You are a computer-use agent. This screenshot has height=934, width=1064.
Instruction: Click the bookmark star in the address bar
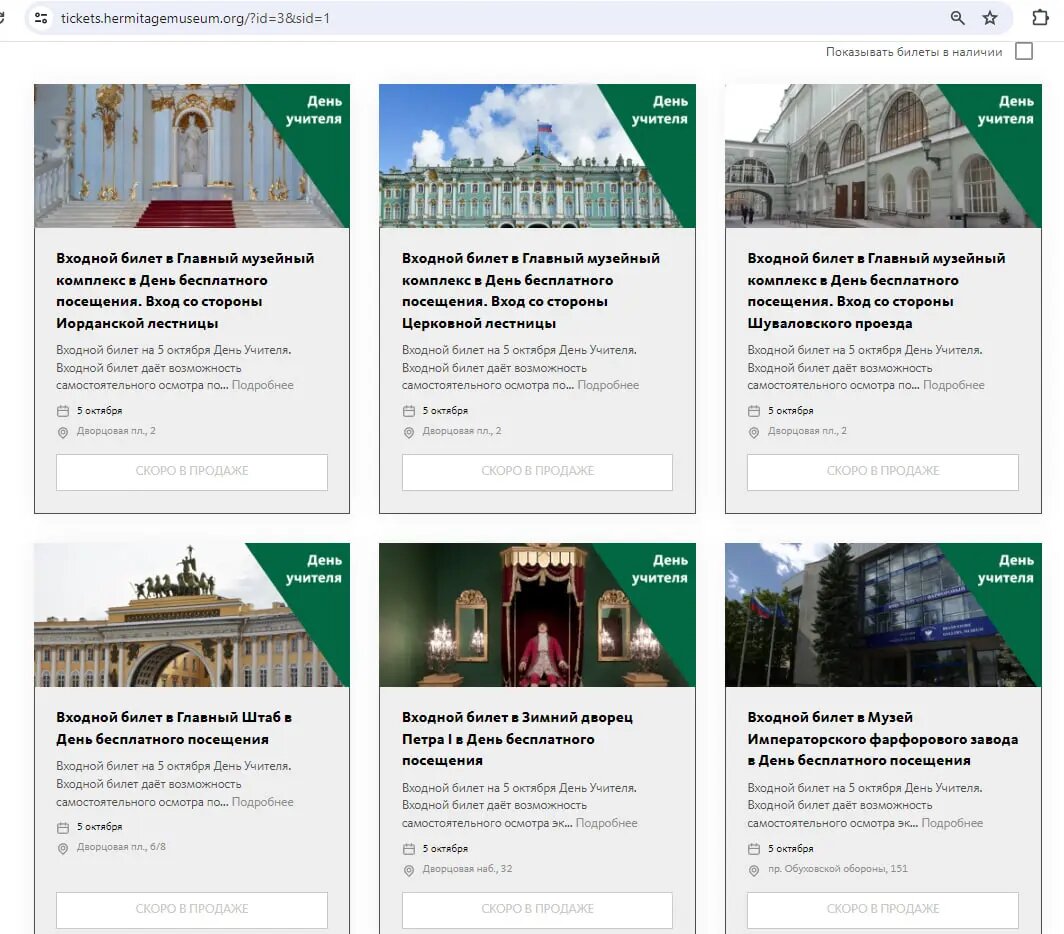coord(989,18)
